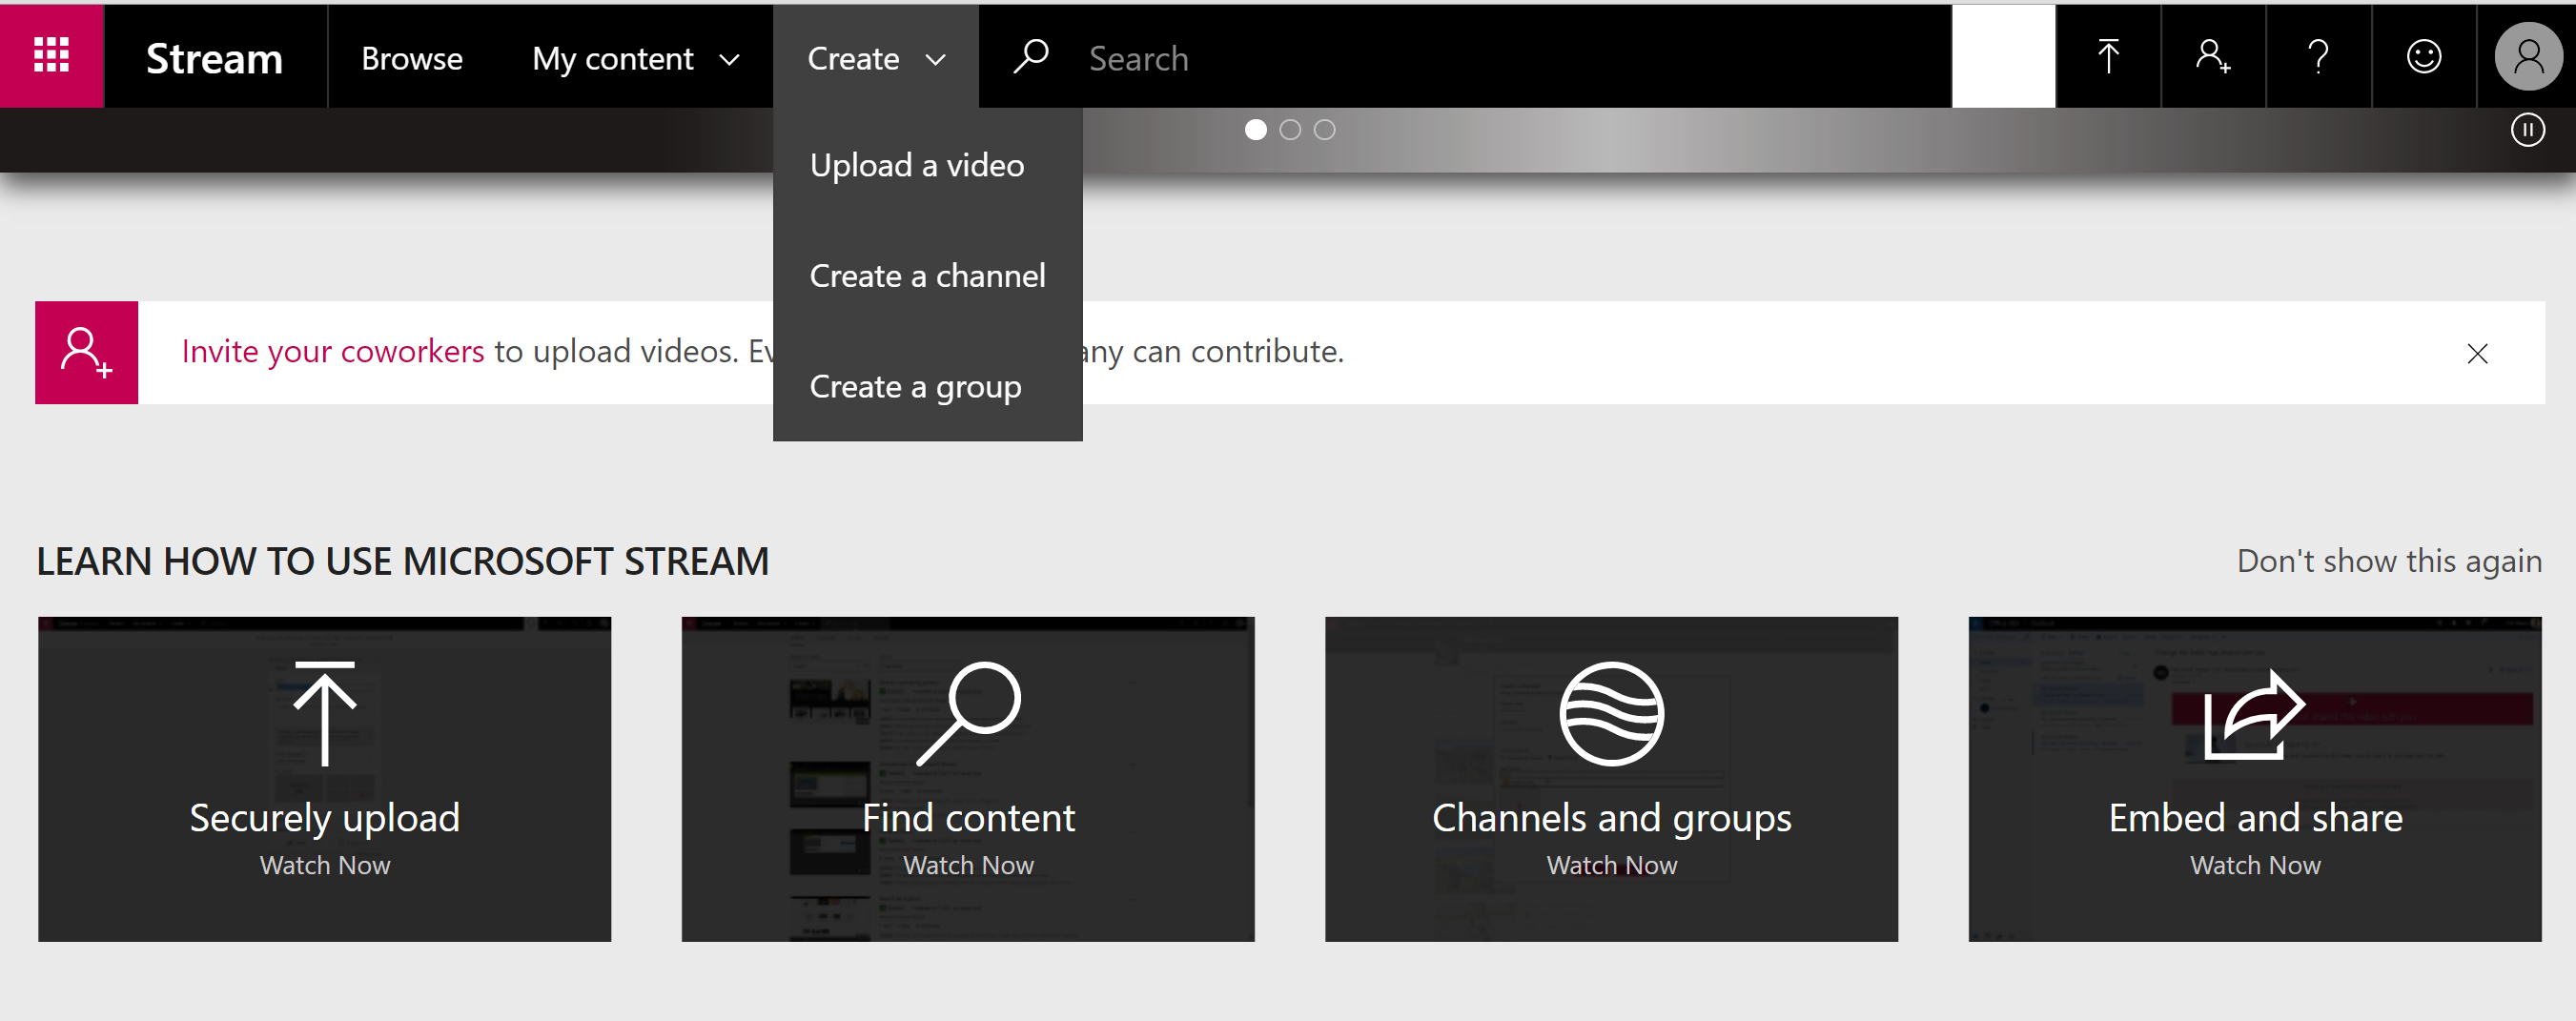The height and width of the screenshot is (1021, 2576).
Task: Collapse the Create dropdown menu
Action: coord(876,58)
